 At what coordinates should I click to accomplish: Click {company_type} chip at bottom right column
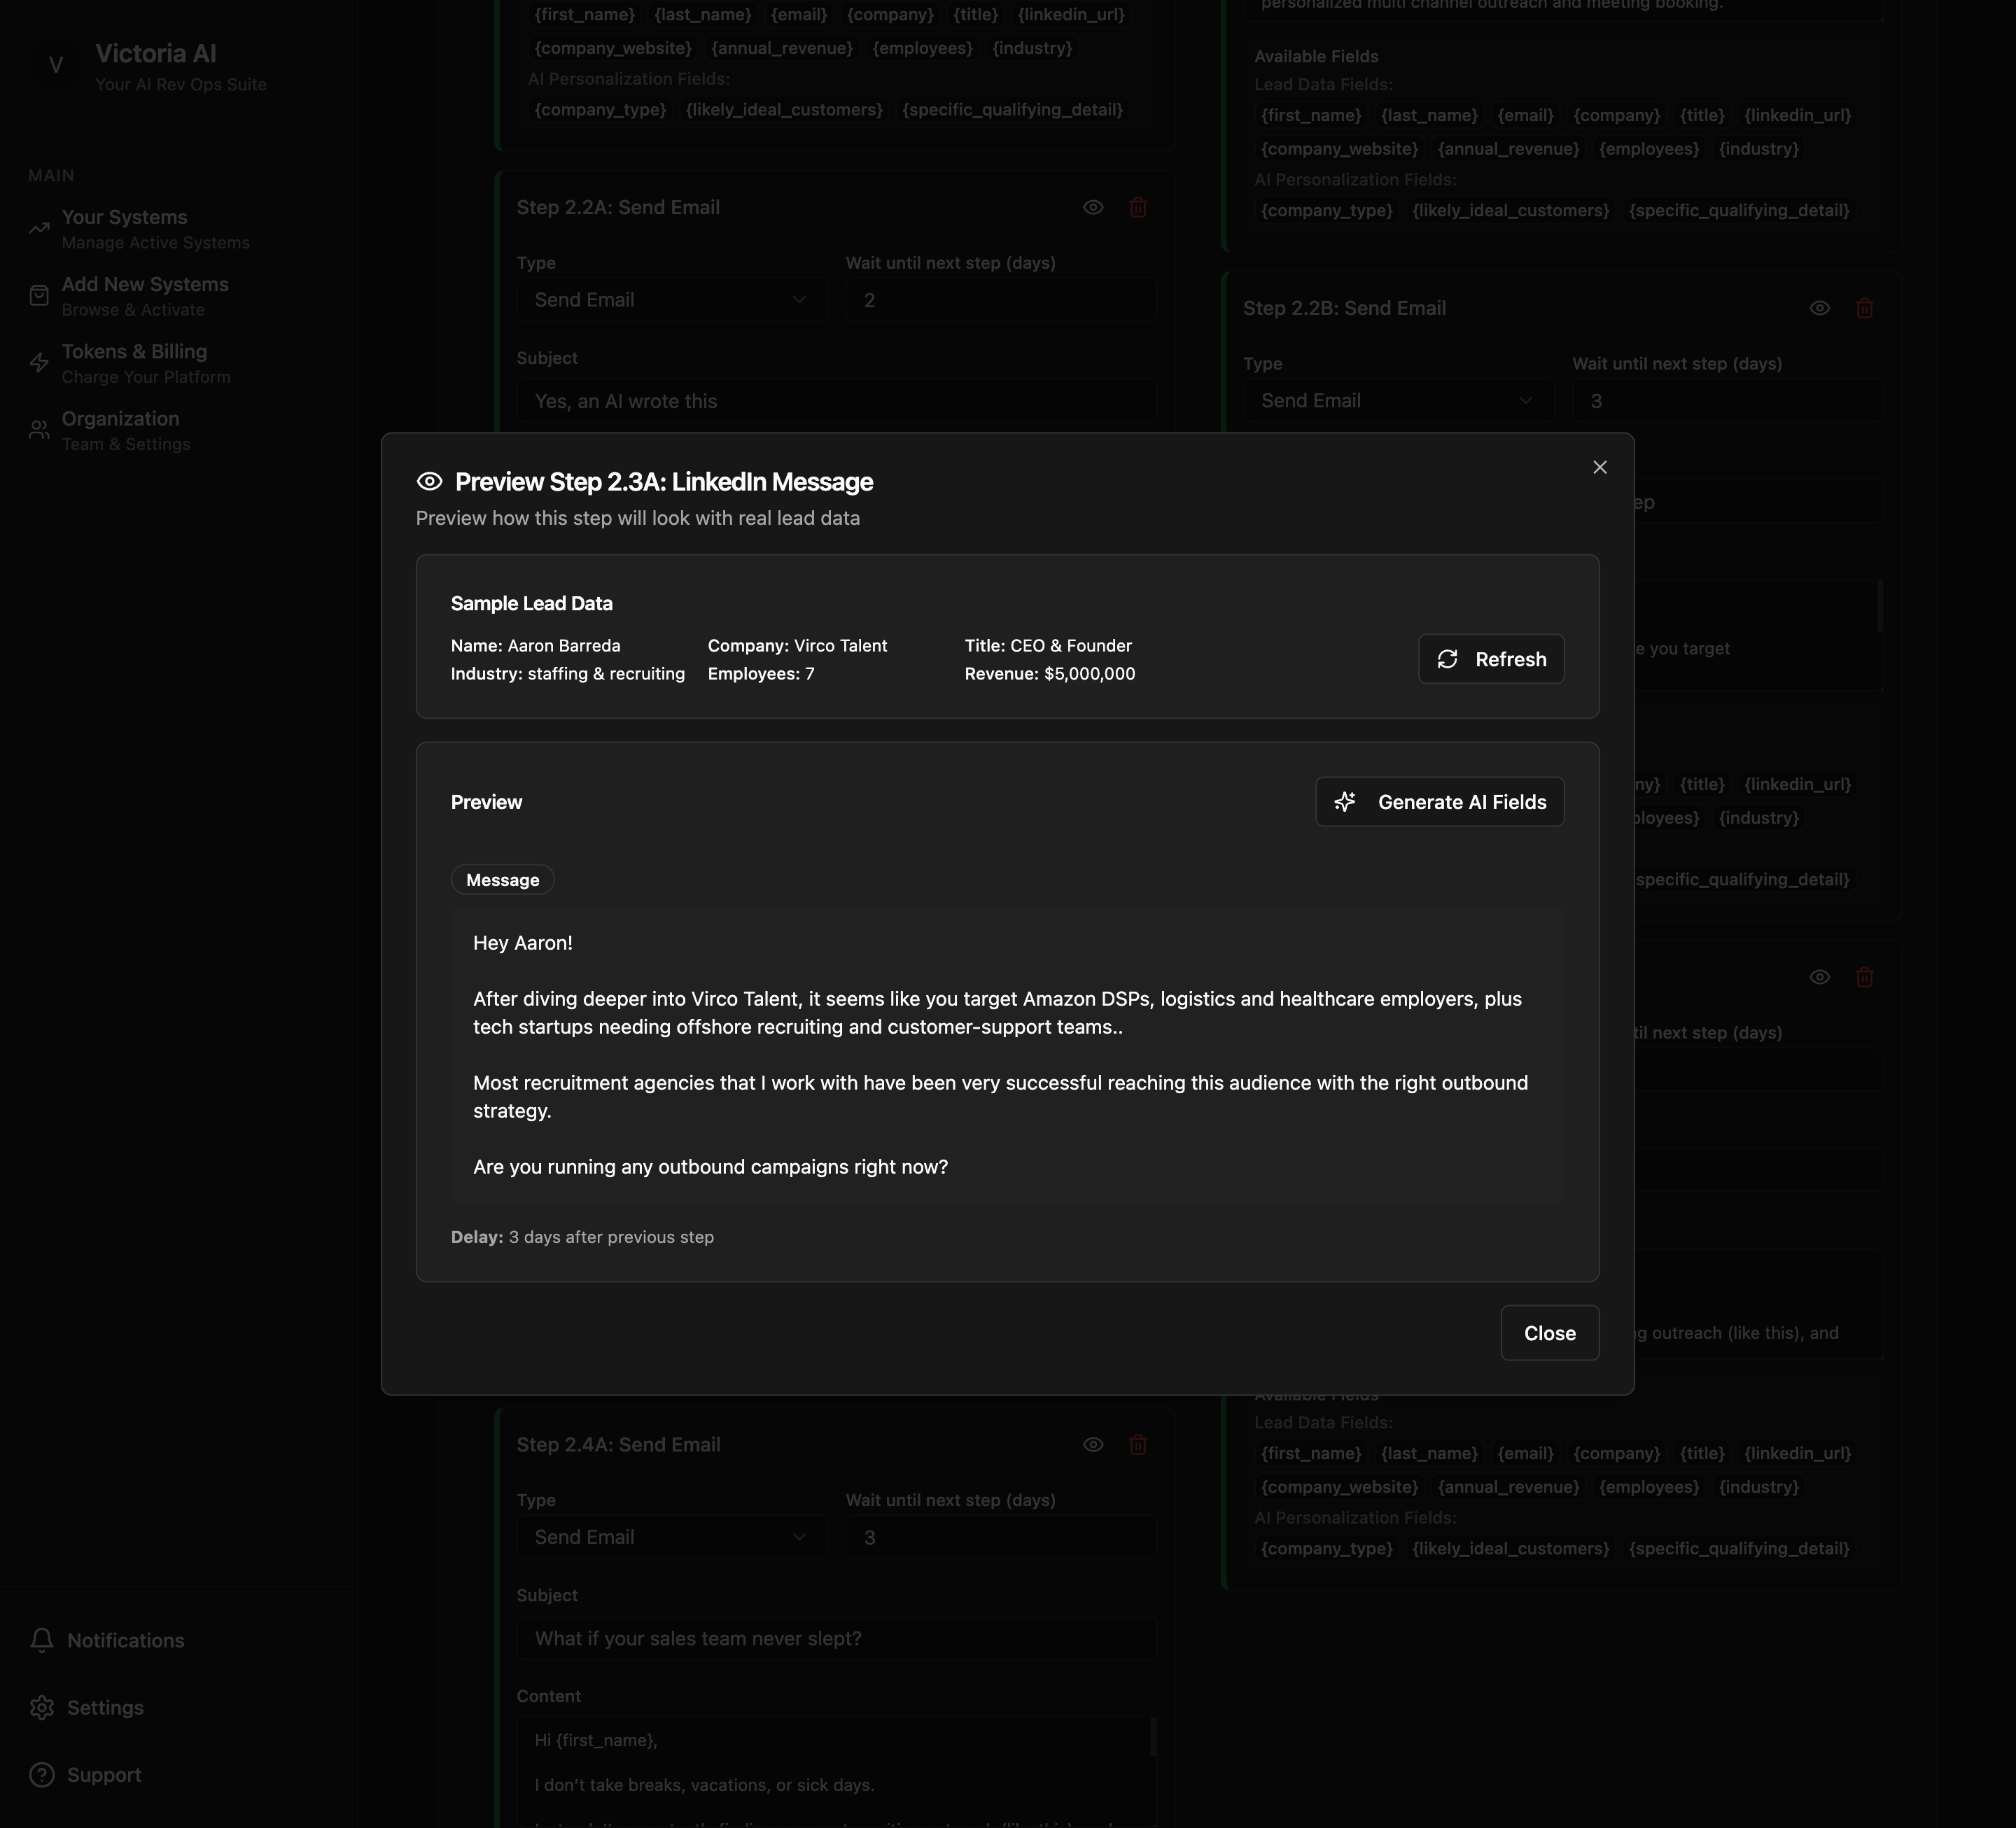(x=1326, y=1548)
